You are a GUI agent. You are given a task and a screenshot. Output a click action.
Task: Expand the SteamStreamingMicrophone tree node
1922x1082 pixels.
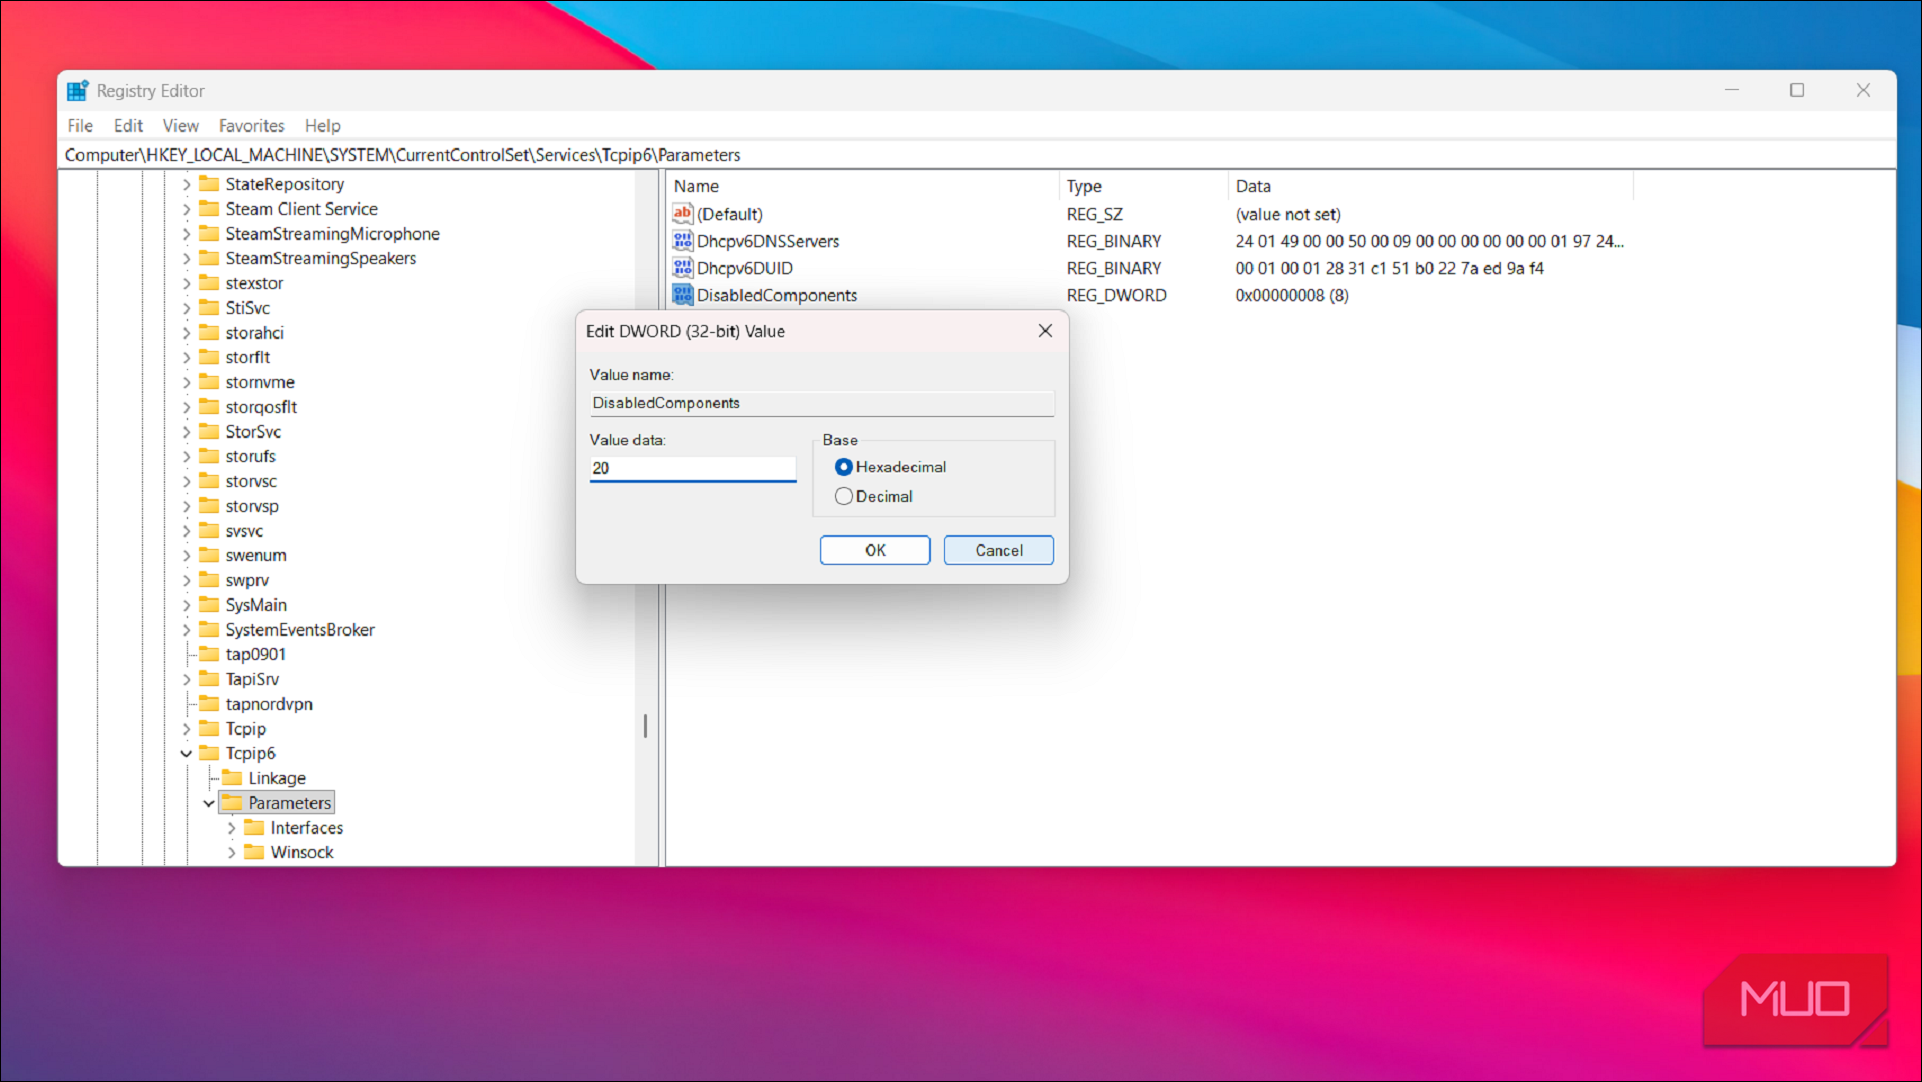[x=186, y=234]
